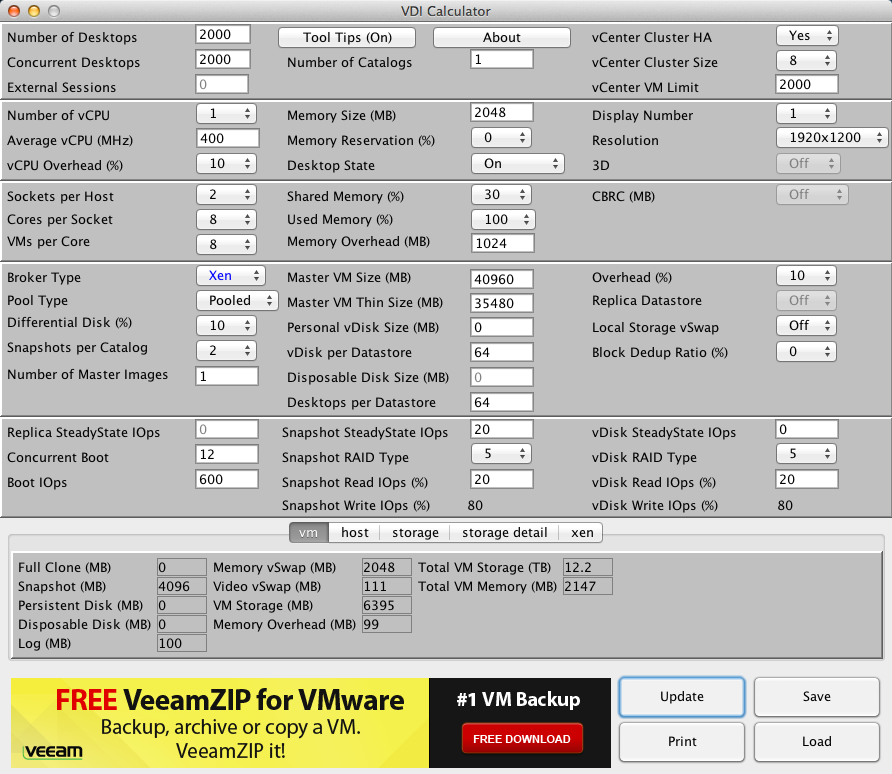Click the Snapshot Read IOps (%) field
The image size is (892, 774).
[502, 479]
